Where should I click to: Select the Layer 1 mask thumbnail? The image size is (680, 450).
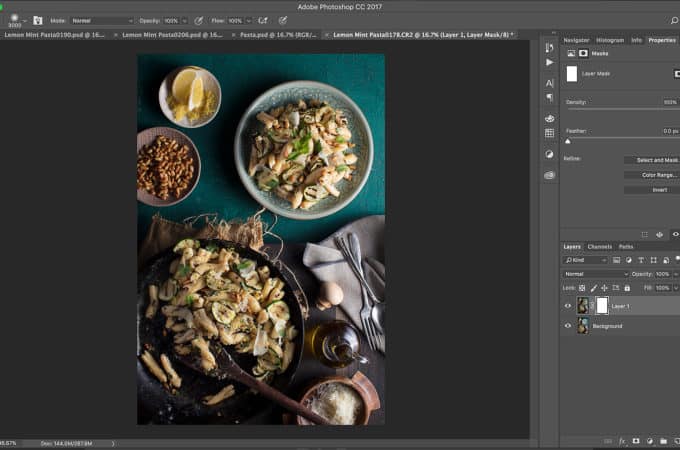tap(602, 306)
